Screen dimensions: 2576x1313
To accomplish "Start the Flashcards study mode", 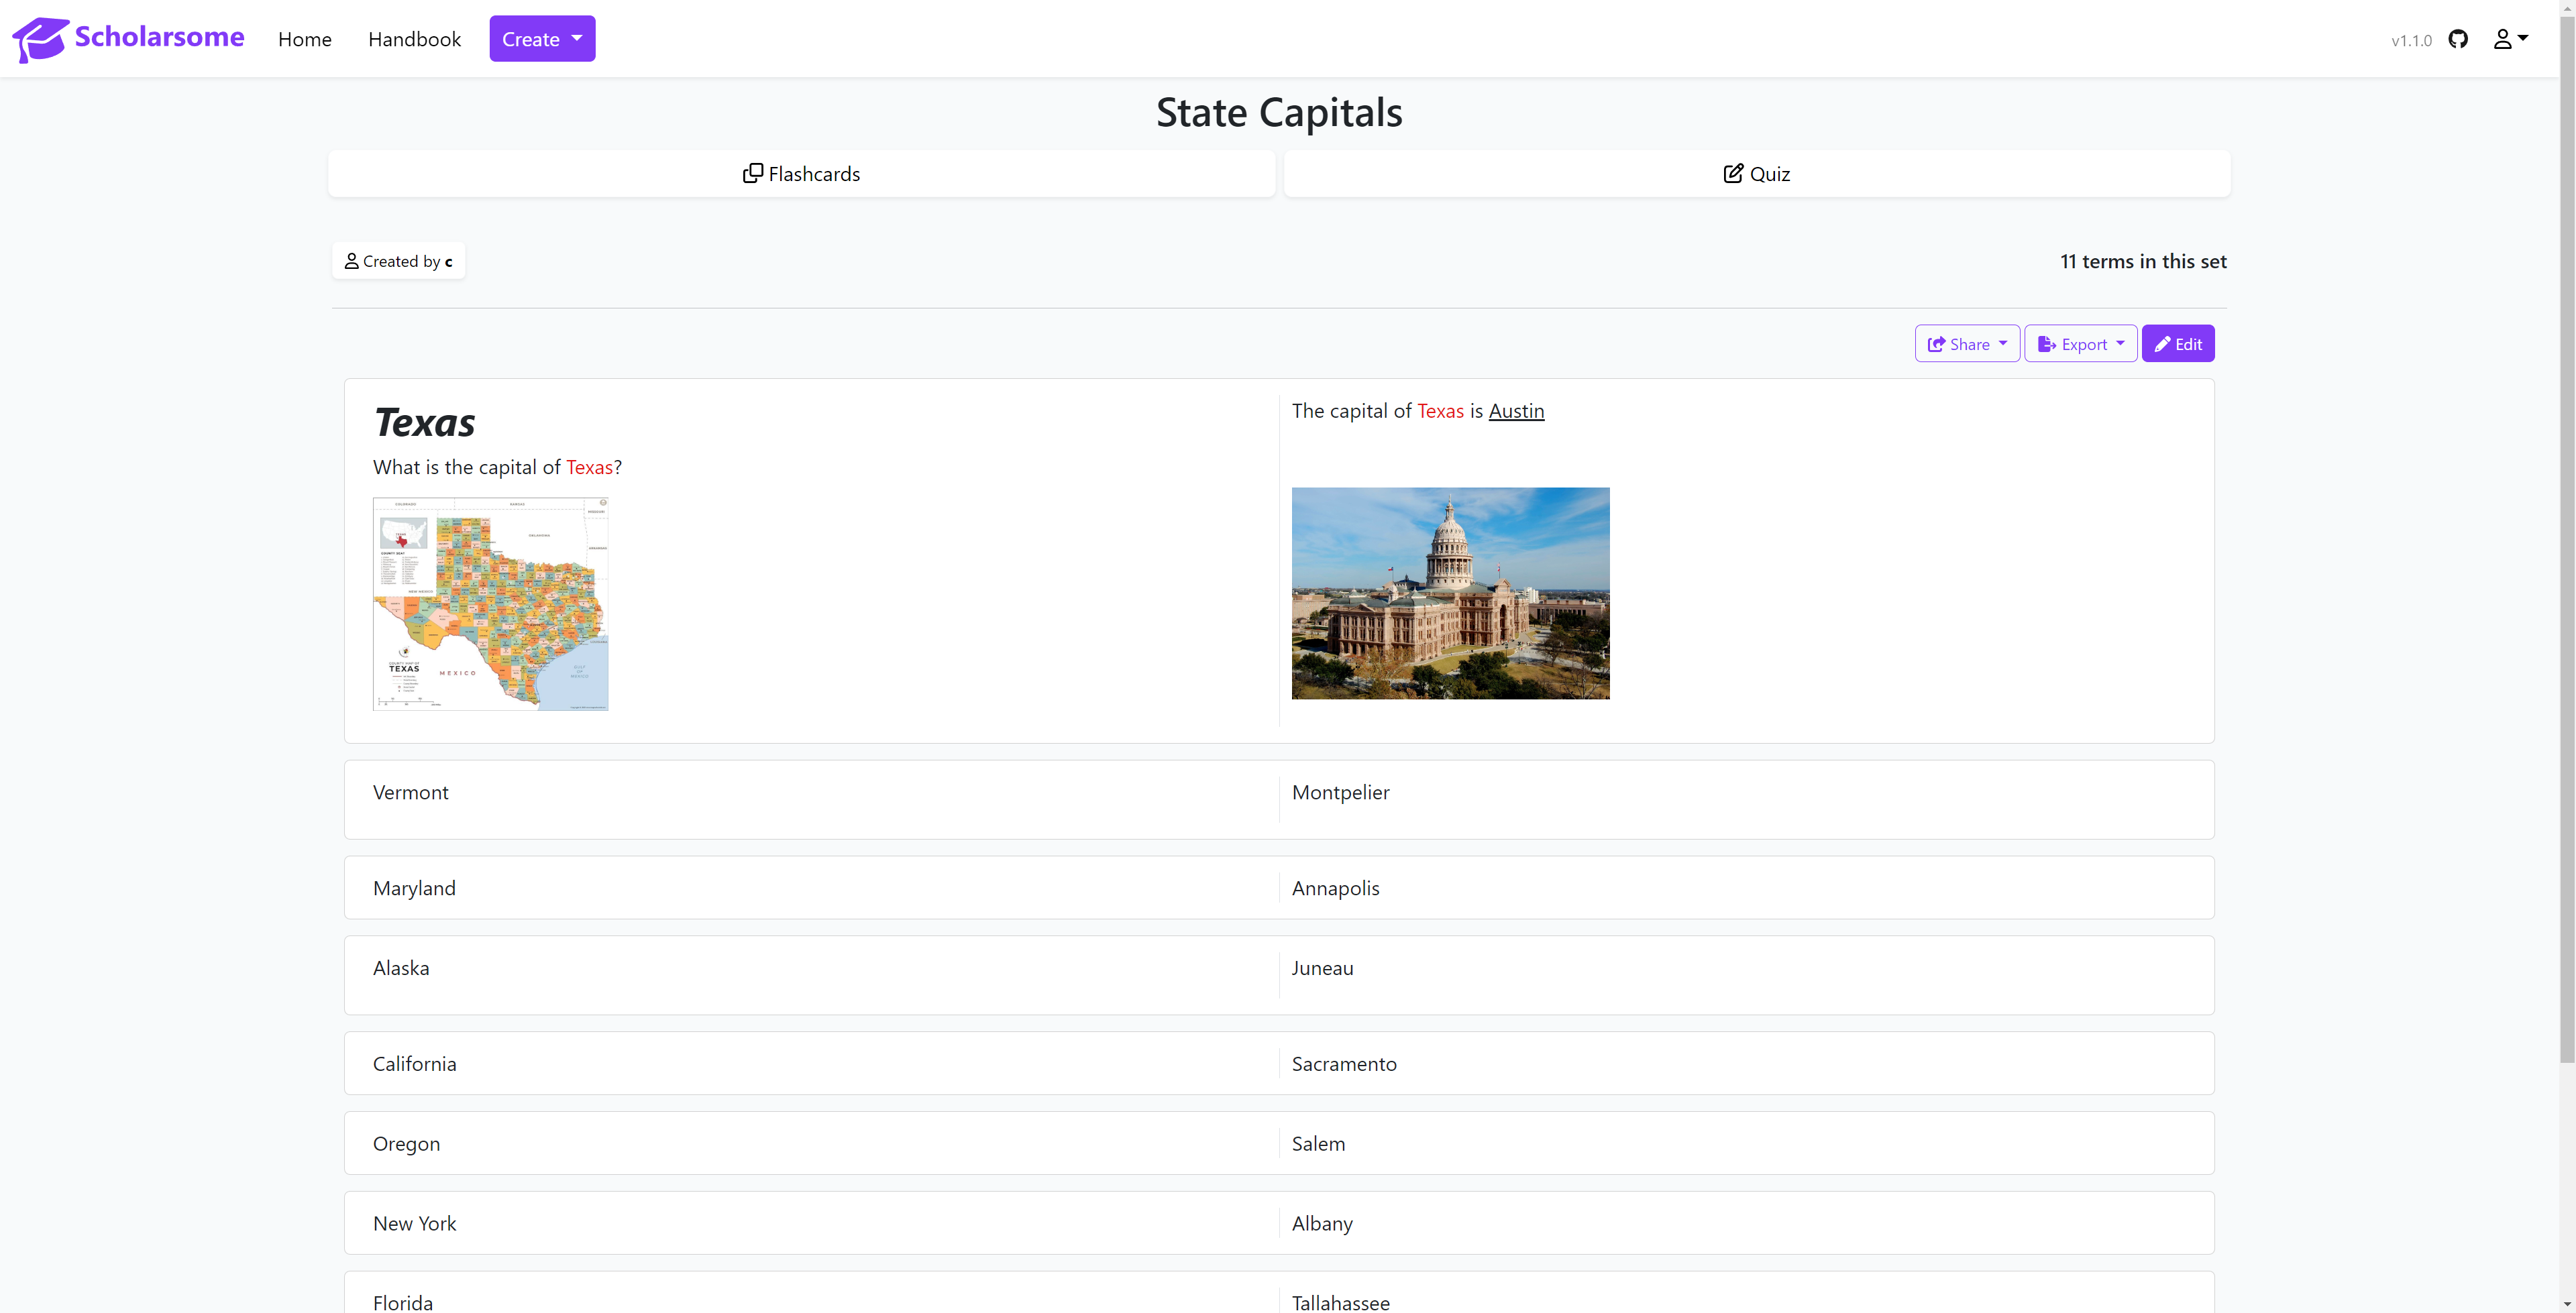I will tap(802, 174).
